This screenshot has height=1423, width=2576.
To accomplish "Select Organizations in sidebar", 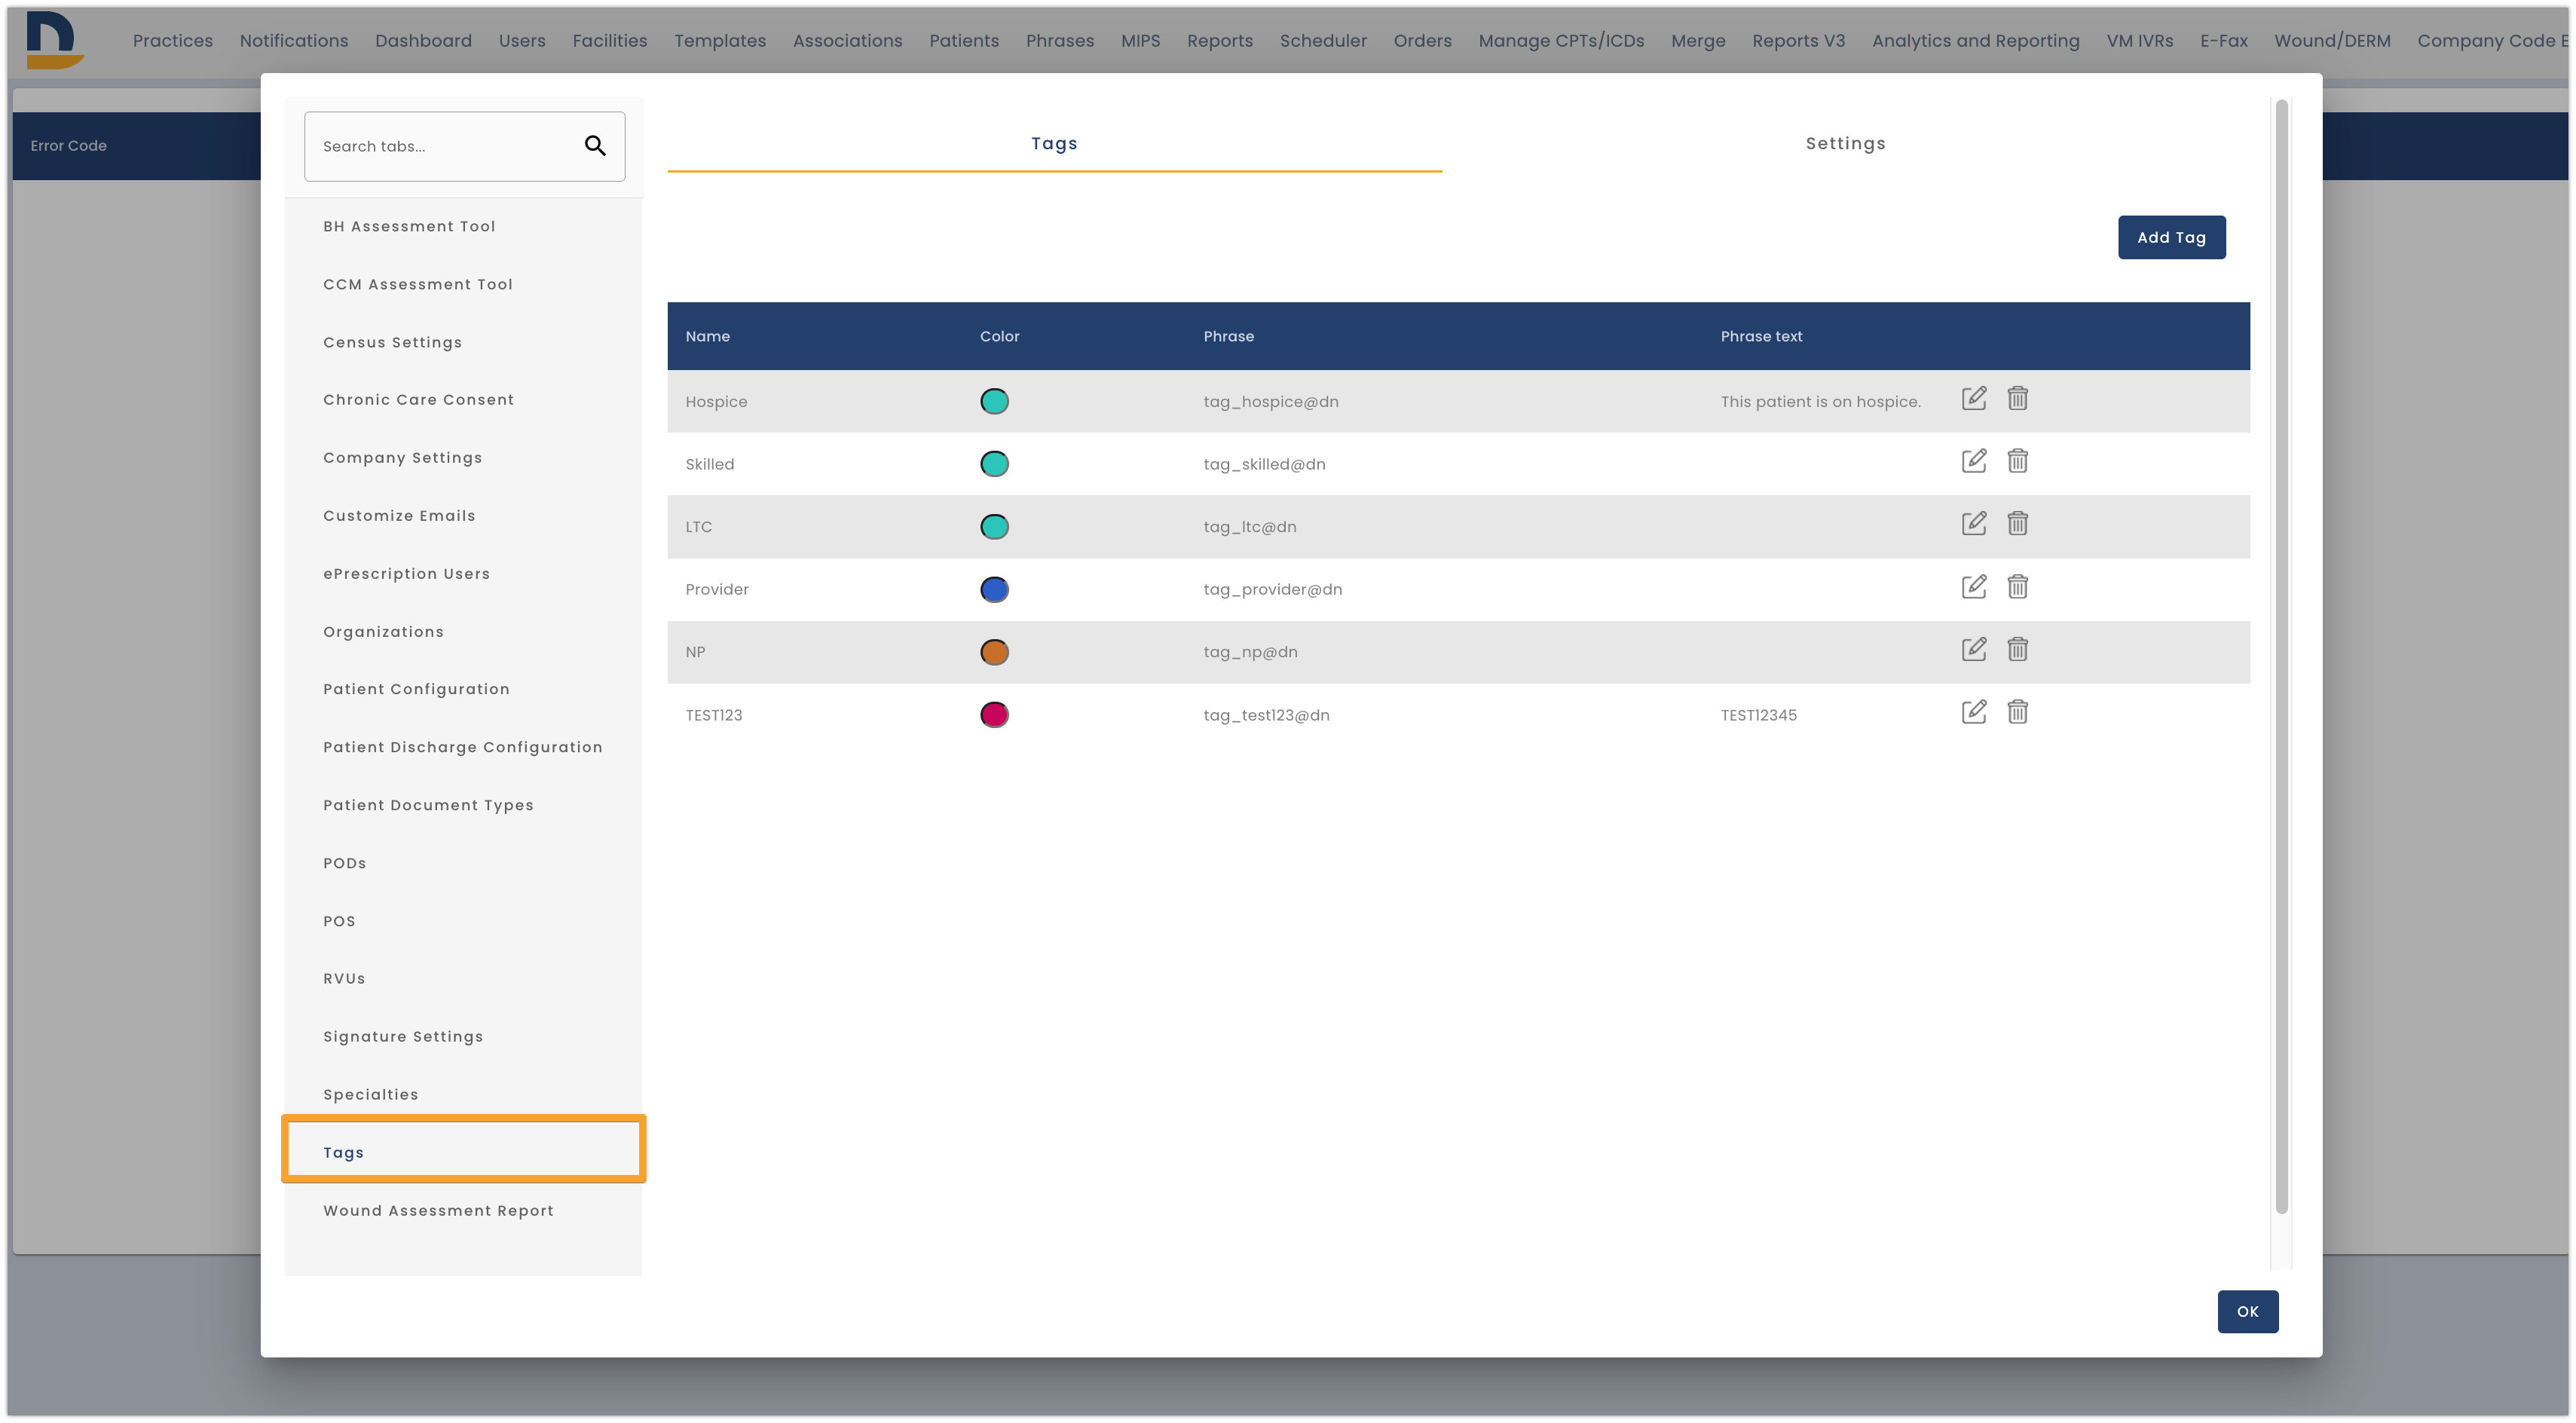I will tap(383, 631).
